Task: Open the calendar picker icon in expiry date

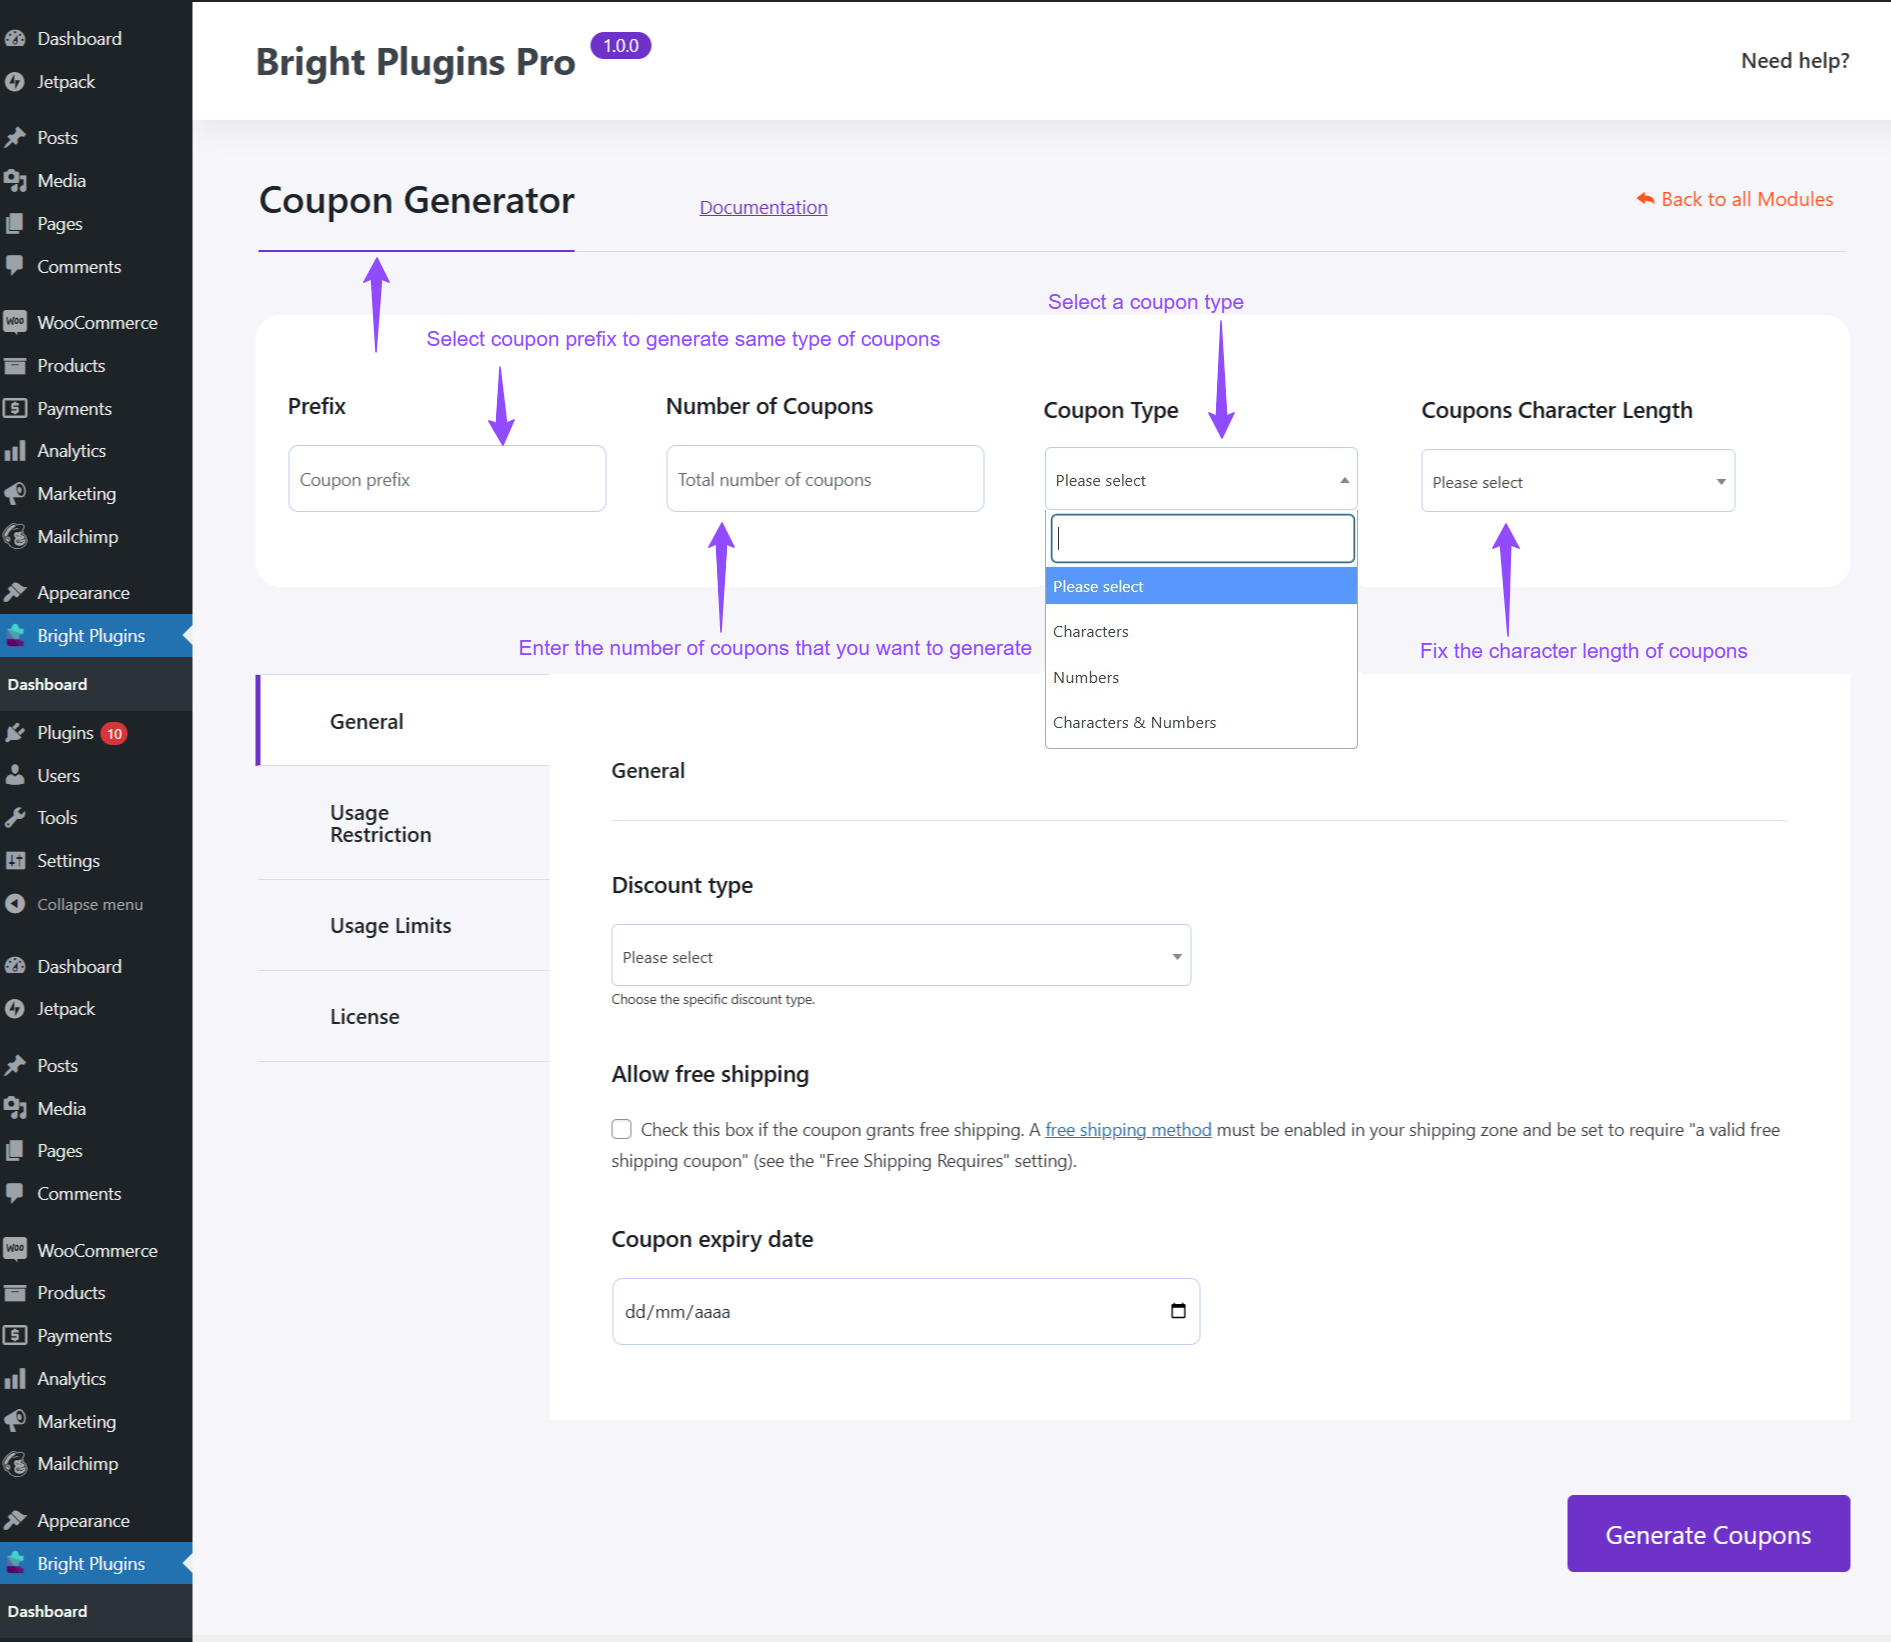Action: [1178, 1311]
